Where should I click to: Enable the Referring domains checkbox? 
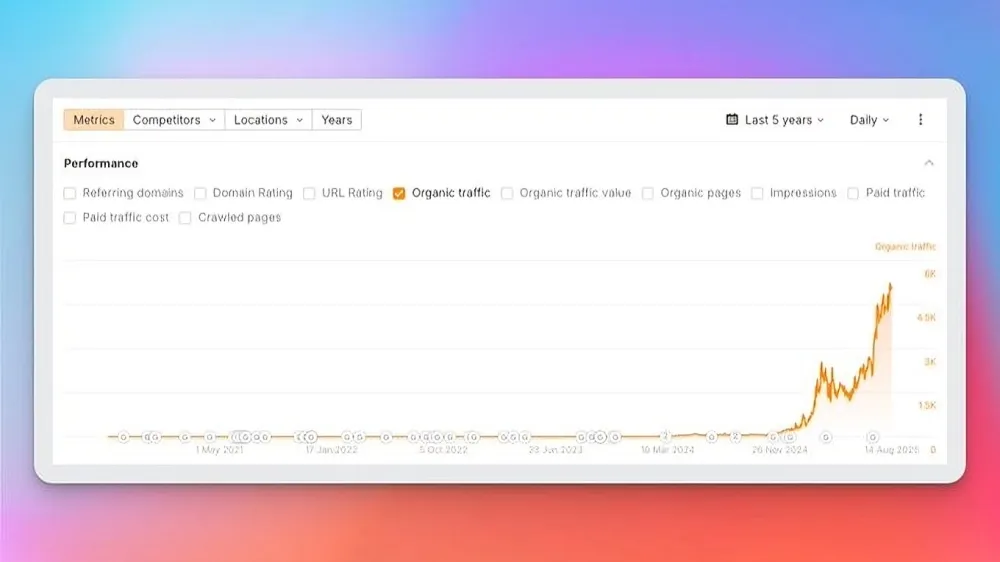click(x=70, y=193)
